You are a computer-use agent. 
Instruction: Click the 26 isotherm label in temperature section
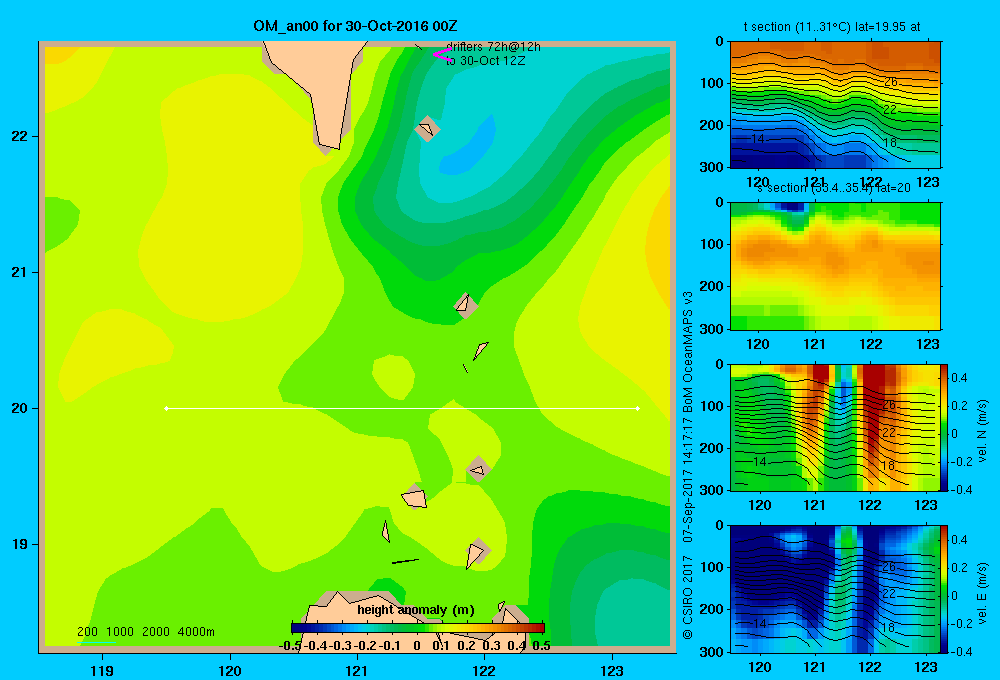891,82
